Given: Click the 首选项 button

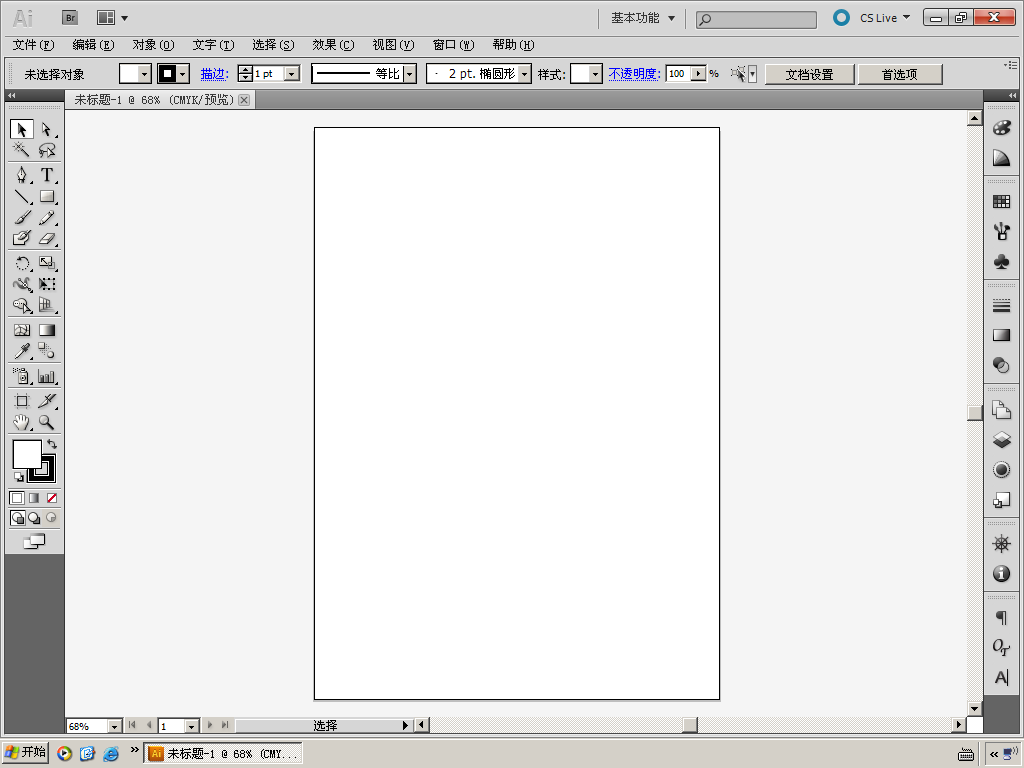Looking at the screenshot, I should point(899,74).
